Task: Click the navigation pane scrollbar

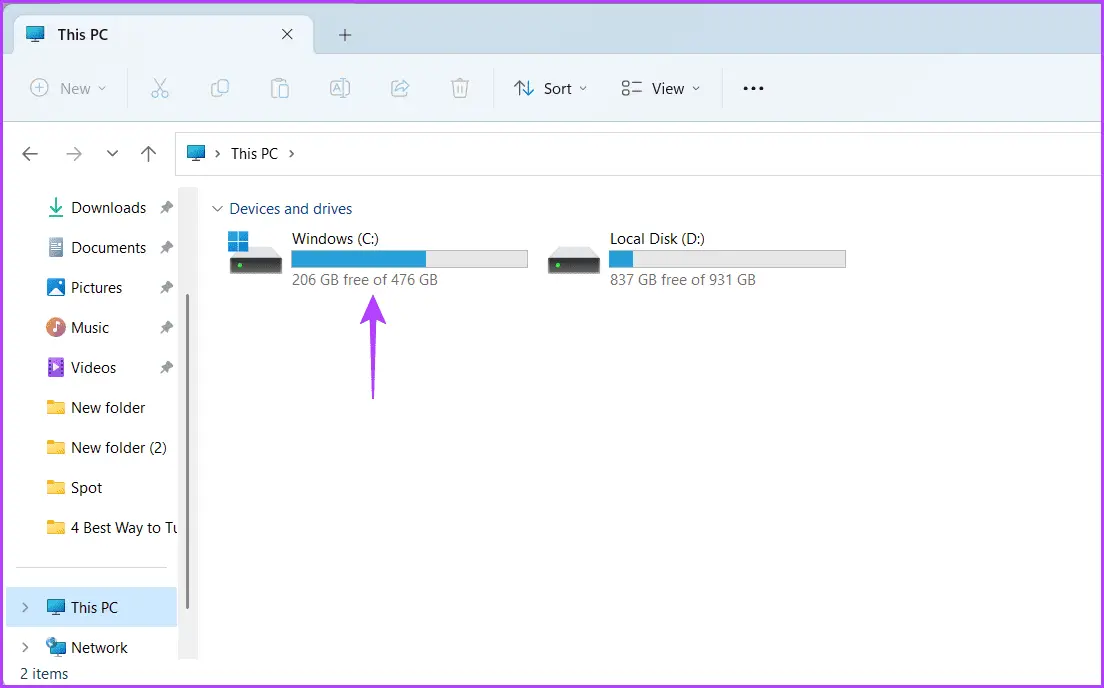Action: click(187, 451)
